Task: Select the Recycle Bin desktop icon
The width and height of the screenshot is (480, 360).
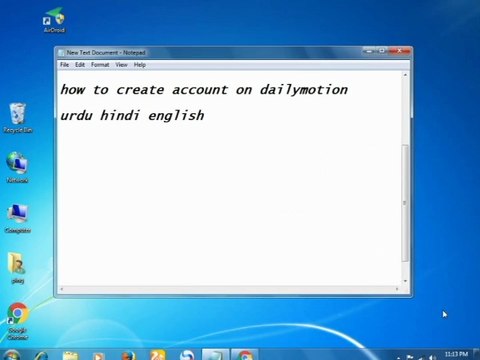Action: [18, 118]
